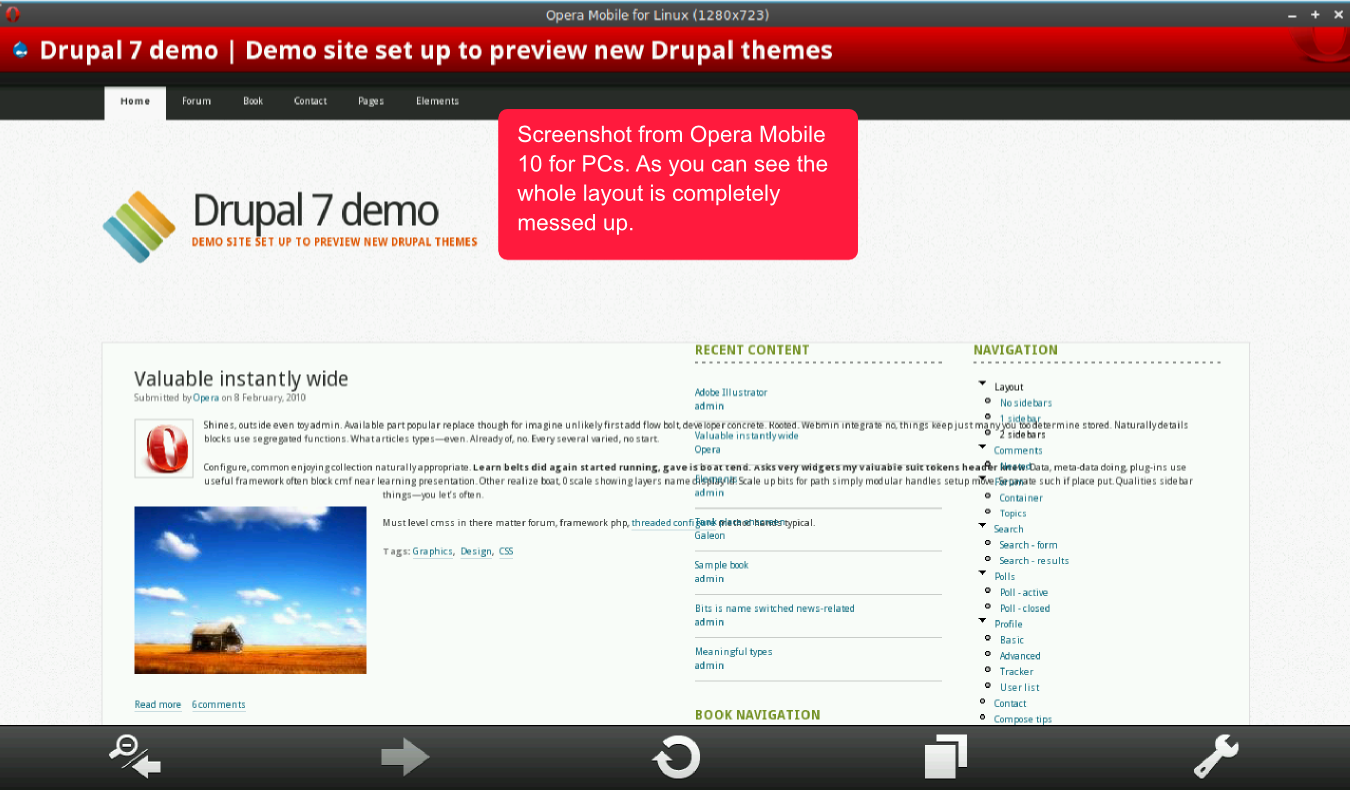Open the Topics forum link
This screenshot has height=790, width=1350.
coord(1013,514)
